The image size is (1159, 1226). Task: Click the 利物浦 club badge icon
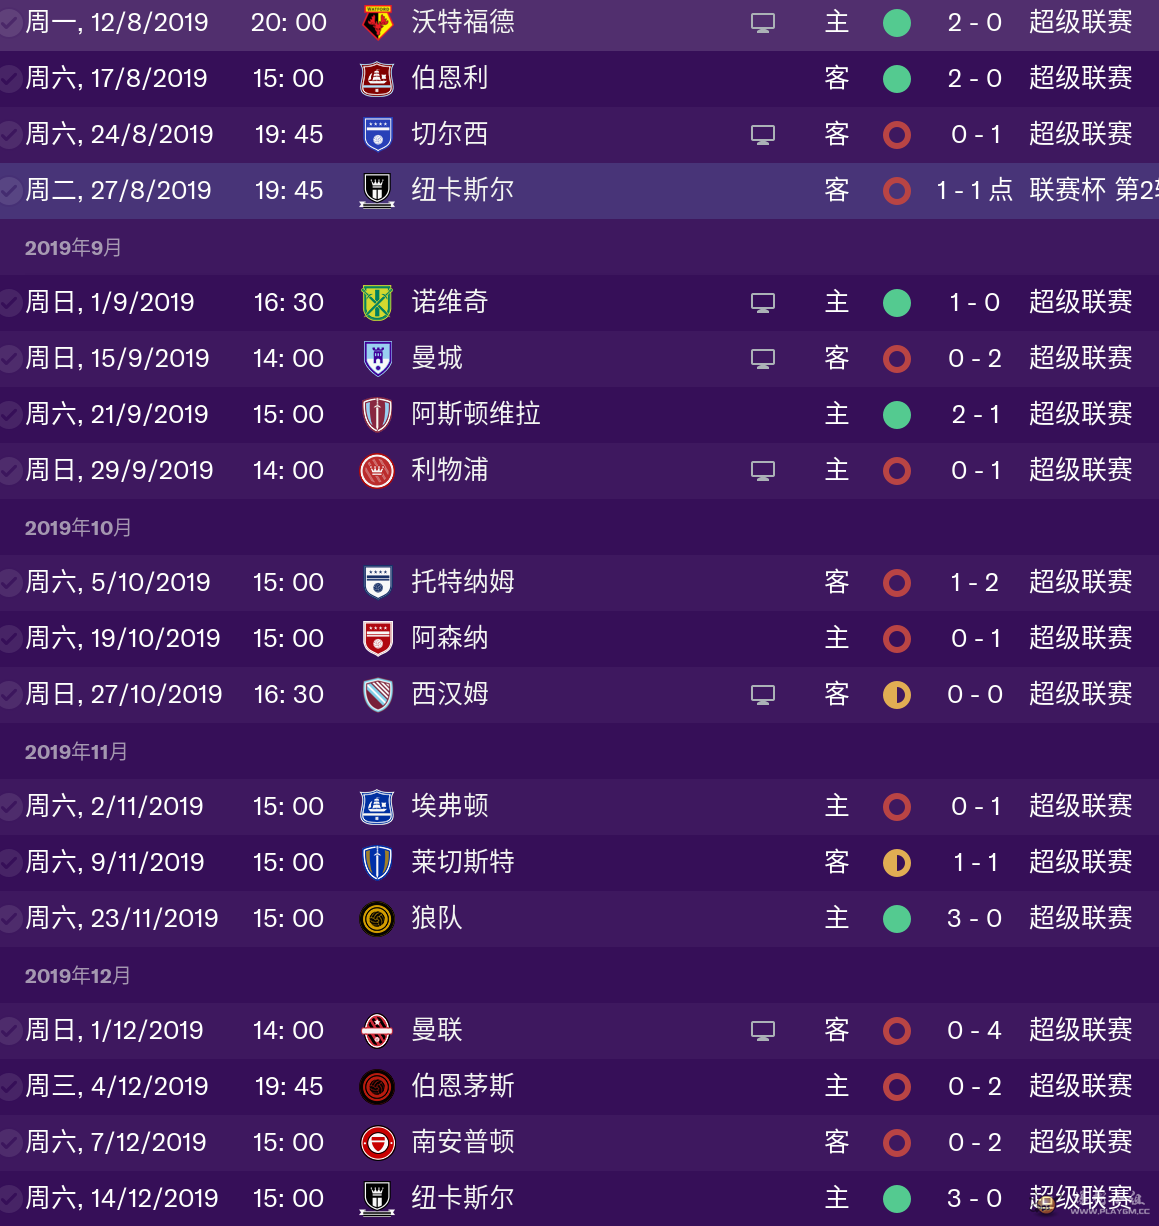(377, 470)
